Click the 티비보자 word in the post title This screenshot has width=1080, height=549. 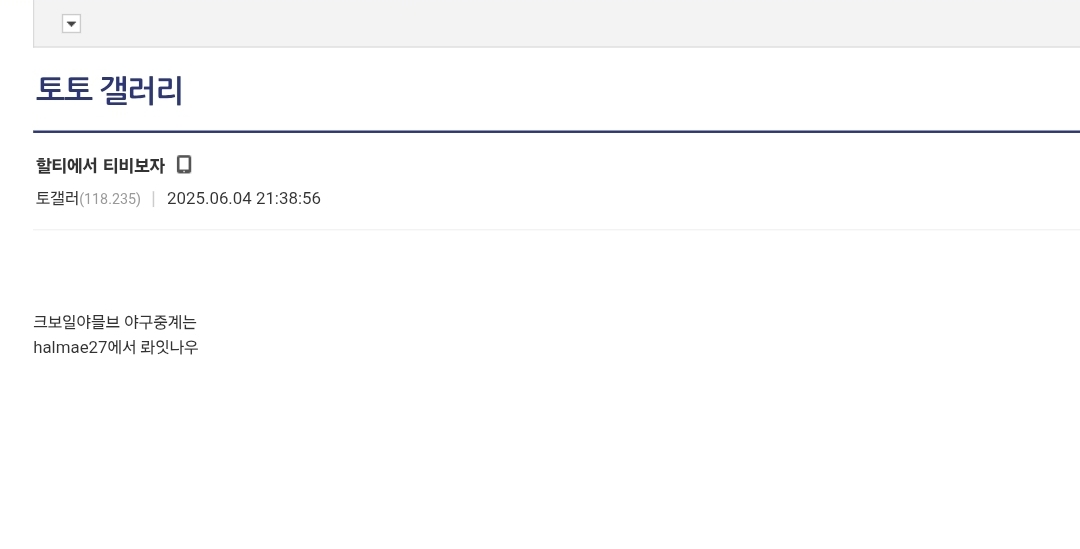point(134,166)
